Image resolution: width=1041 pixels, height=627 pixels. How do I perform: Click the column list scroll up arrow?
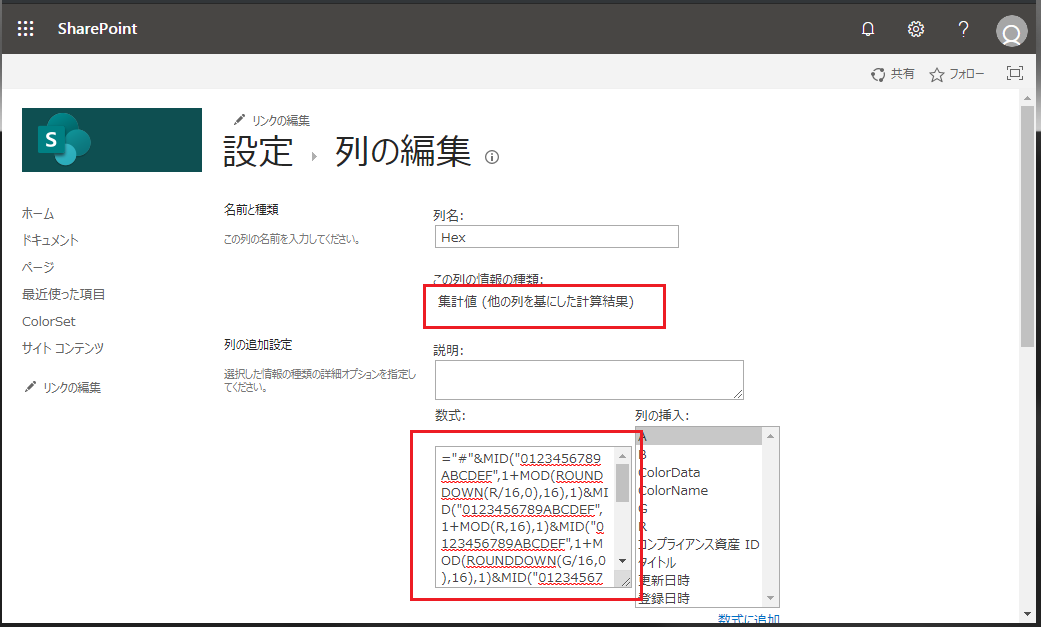[x=770, y=436]
